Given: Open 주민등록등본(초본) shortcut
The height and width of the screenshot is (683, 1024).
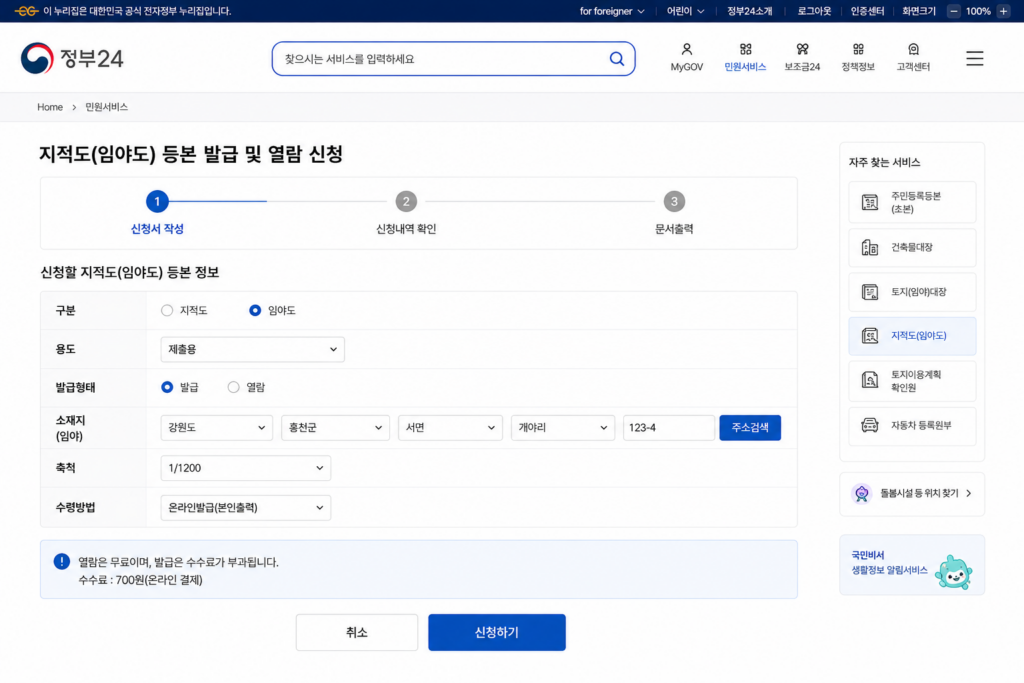Looking at the screenshot, I should [x=912, y=202].
